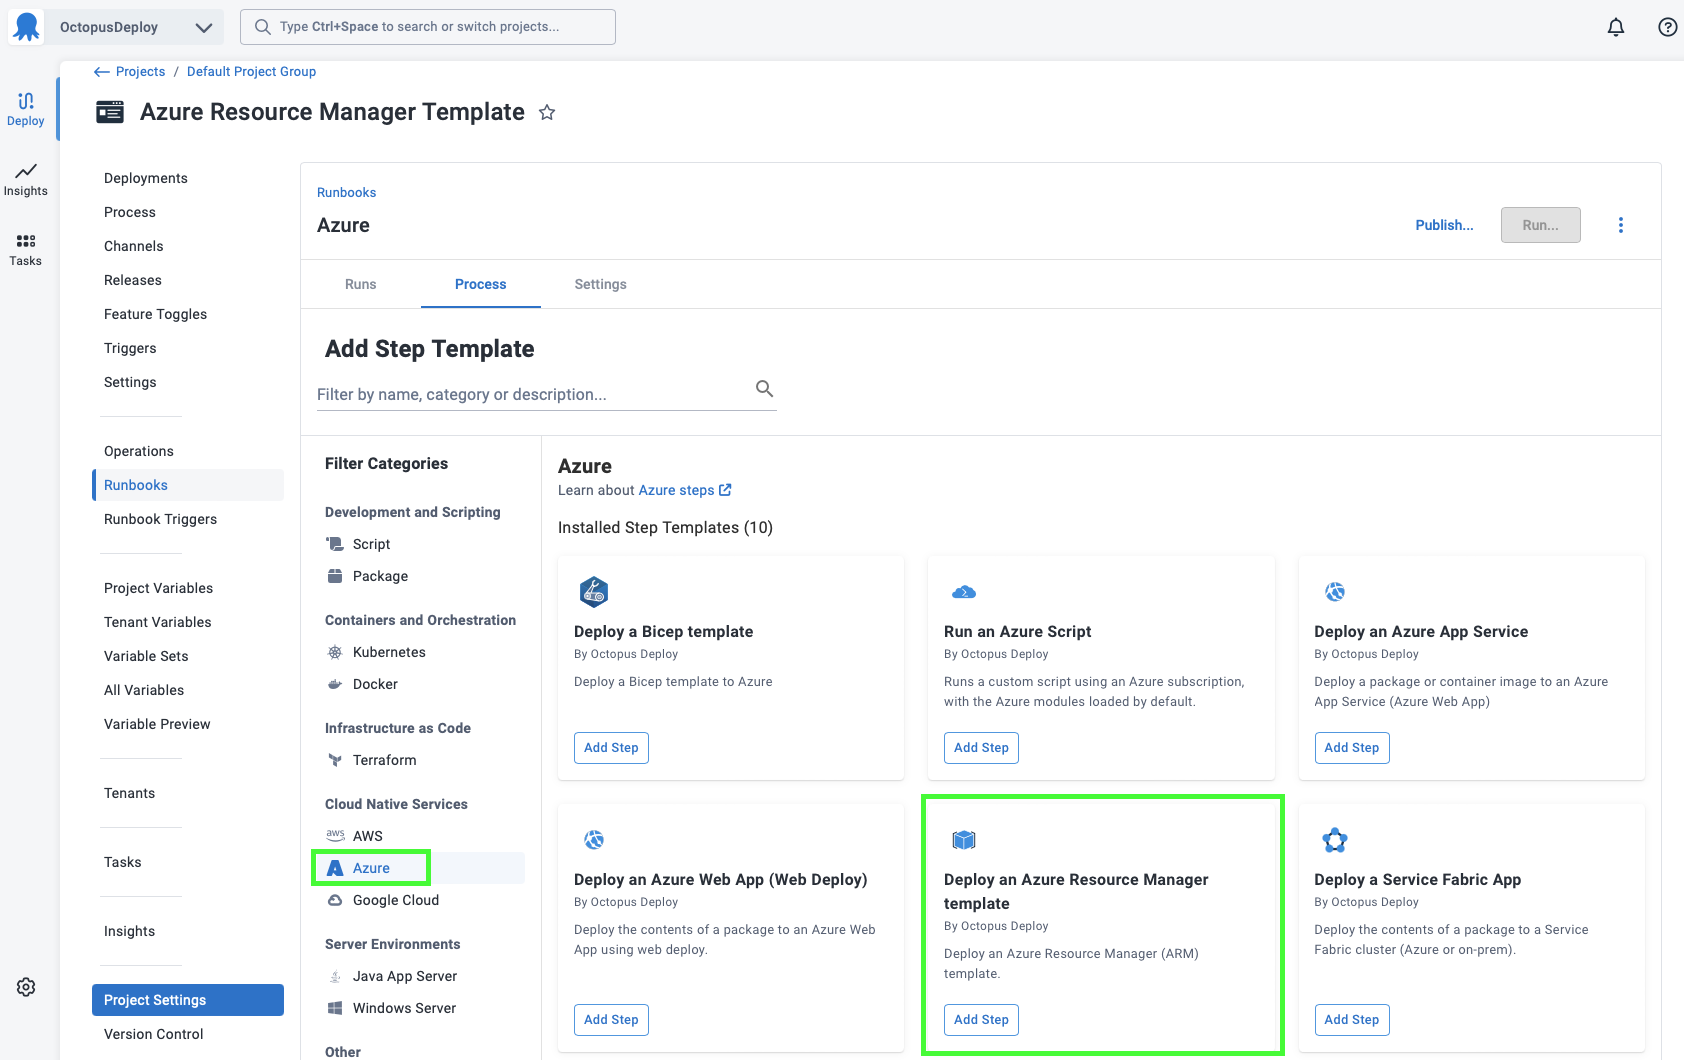1684x1060 pixels.
Task: Navigate back to Projects breadcrumb
Action: coord(139,71)
